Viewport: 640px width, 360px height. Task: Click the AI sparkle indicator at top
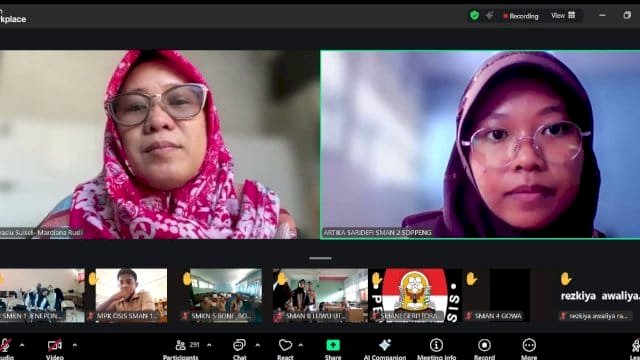tap(489, 16)
